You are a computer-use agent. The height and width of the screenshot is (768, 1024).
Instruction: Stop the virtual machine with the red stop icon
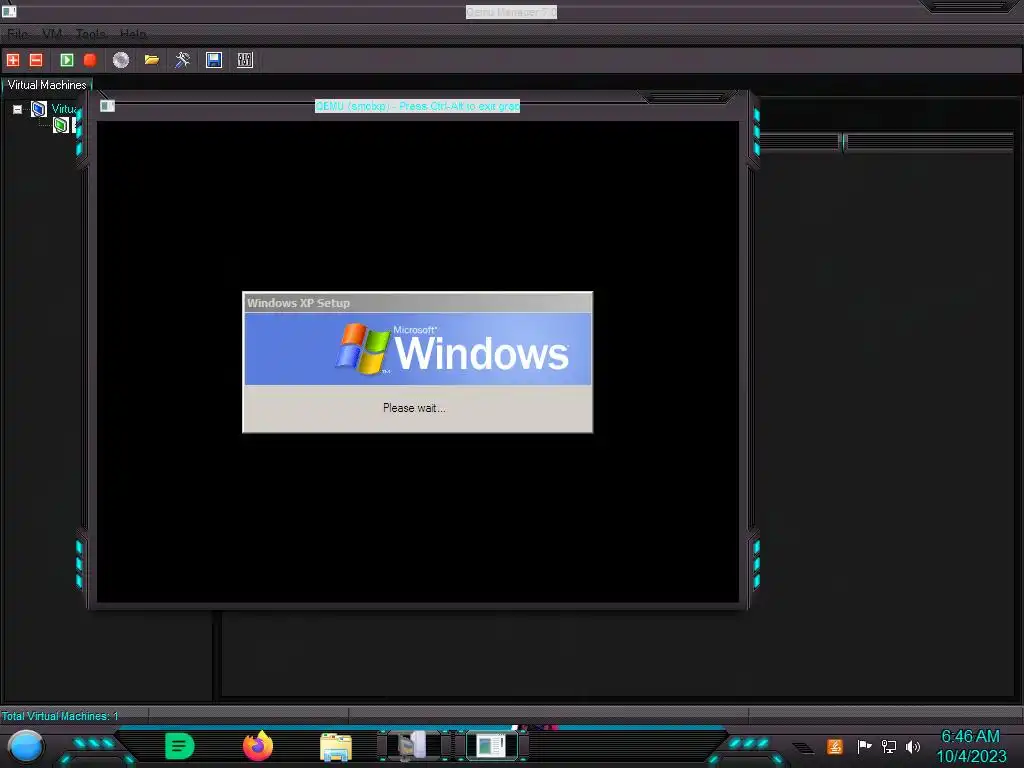(90, 60)
